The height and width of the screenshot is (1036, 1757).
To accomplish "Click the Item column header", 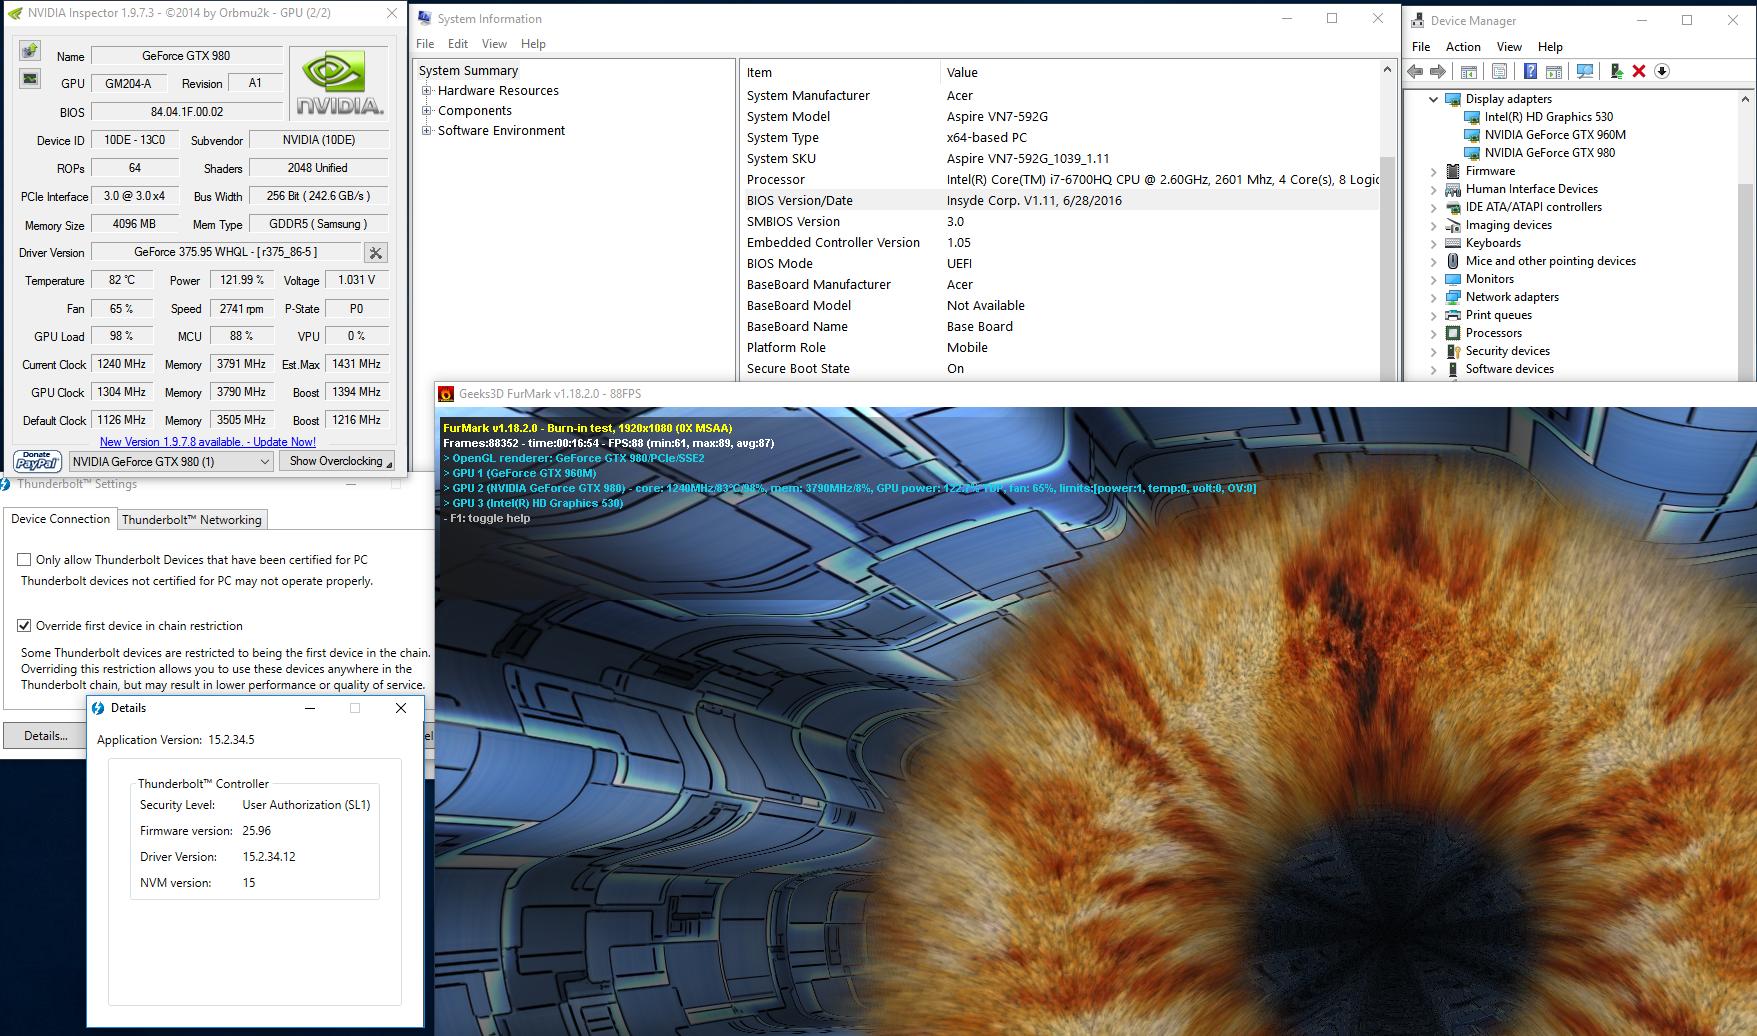I will pyautogui.click(x=840, y=72).
